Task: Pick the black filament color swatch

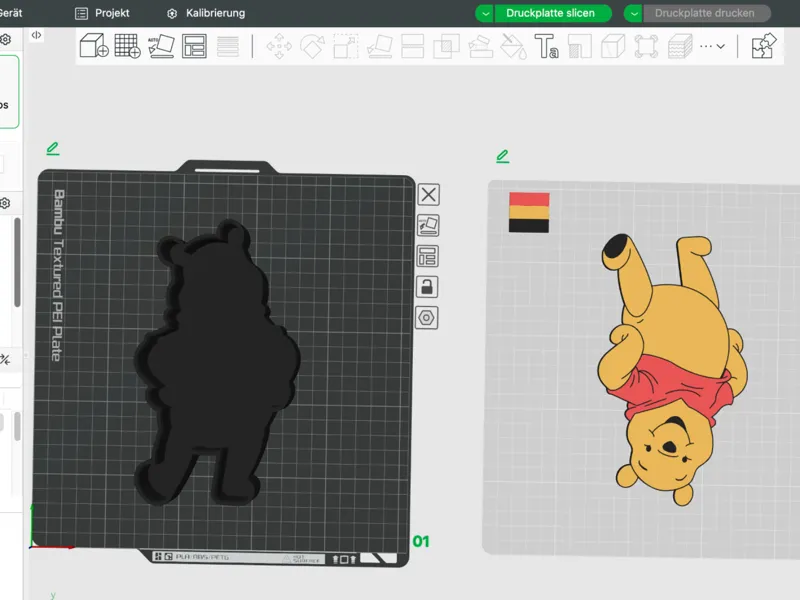Action: tap(529, 226)
